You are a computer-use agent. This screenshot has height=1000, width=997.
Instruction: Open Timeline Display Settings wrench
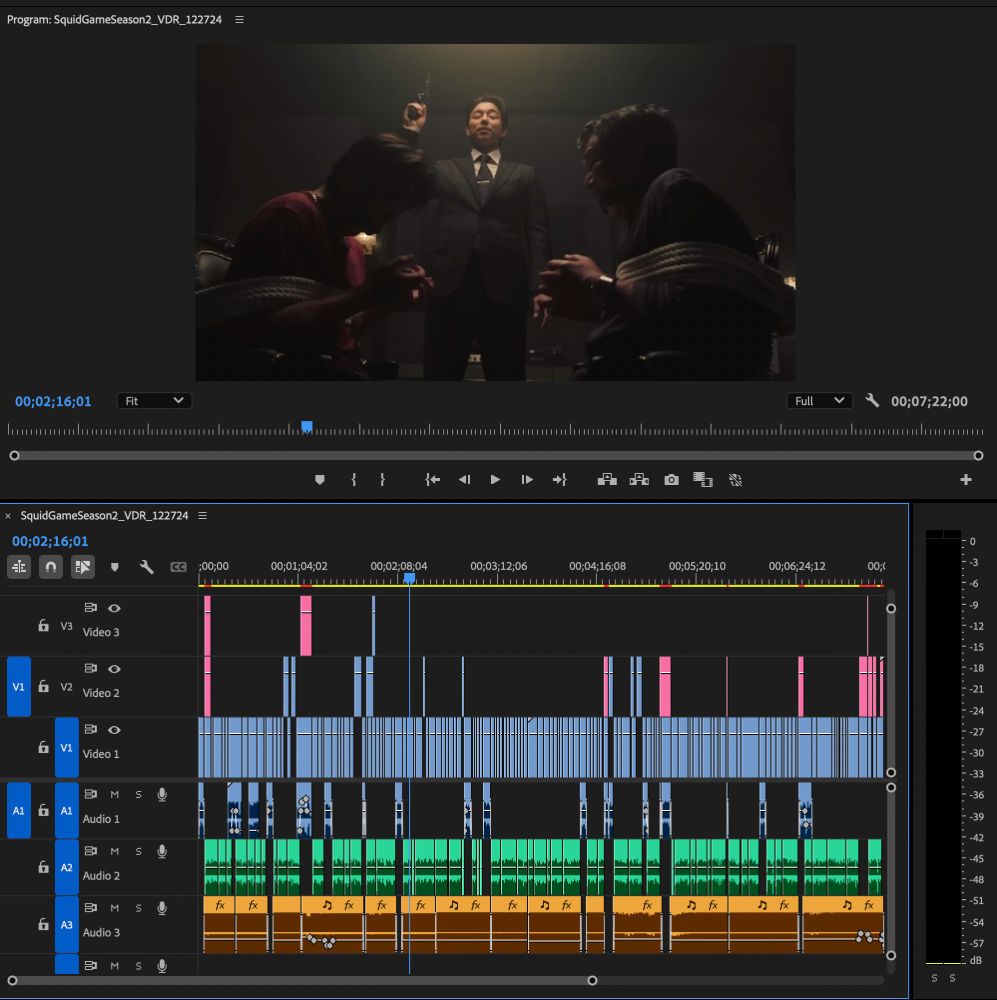(147, 566)
